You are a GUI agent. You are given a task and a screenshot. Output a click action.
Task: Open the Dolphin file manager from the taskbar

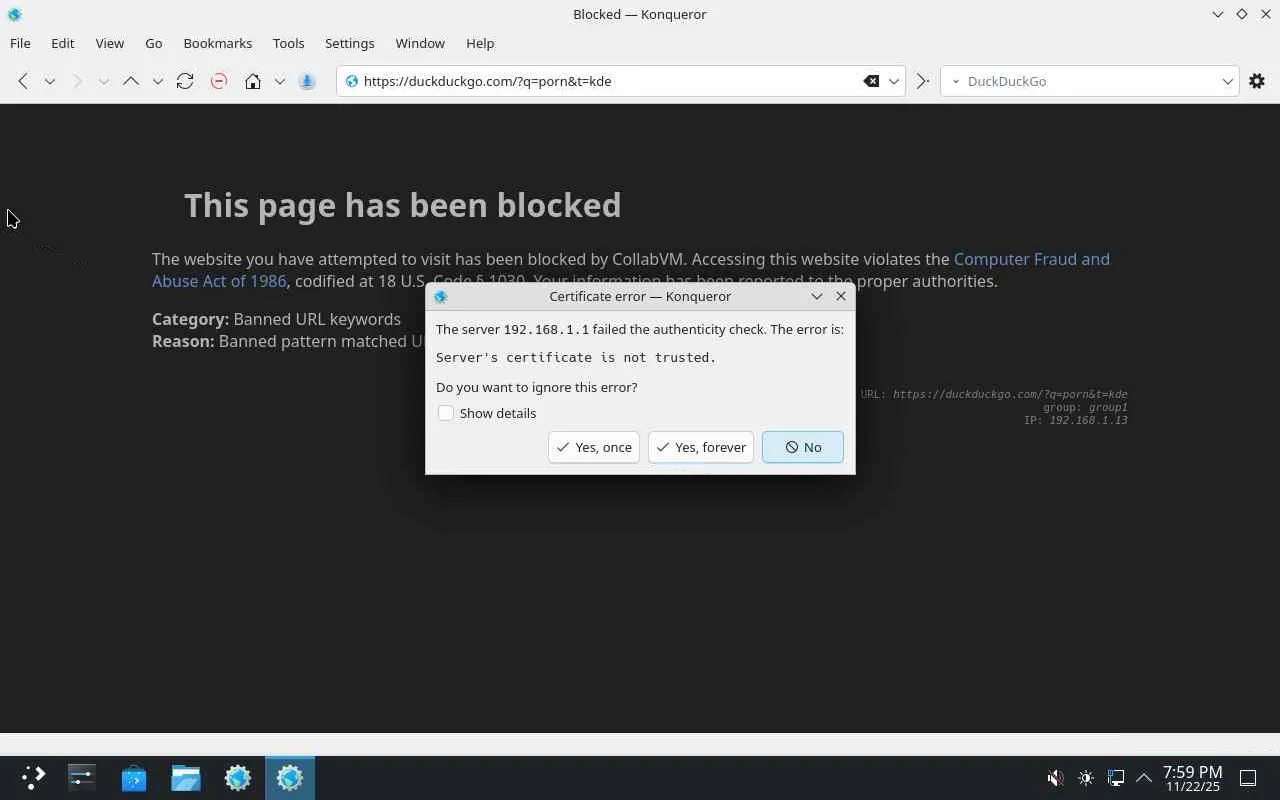(x=186, y=777)
